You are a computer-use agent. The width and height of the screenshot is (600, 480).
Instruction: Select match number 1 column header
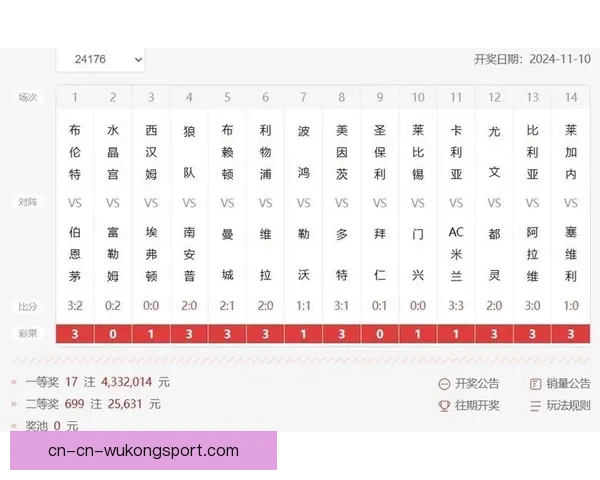click(x=75, y=97)
